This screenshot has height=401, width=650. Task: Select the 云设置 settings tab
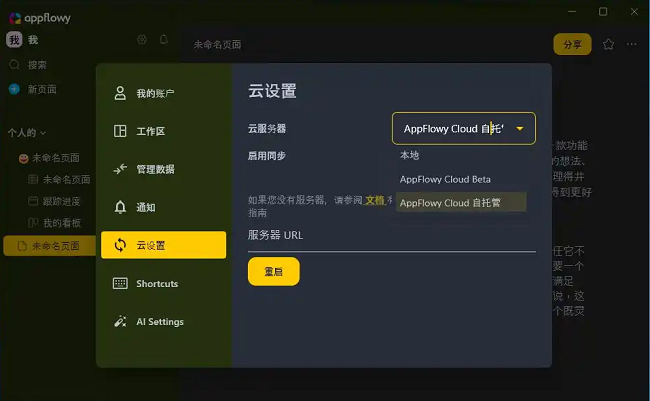(x=163, y=245)
